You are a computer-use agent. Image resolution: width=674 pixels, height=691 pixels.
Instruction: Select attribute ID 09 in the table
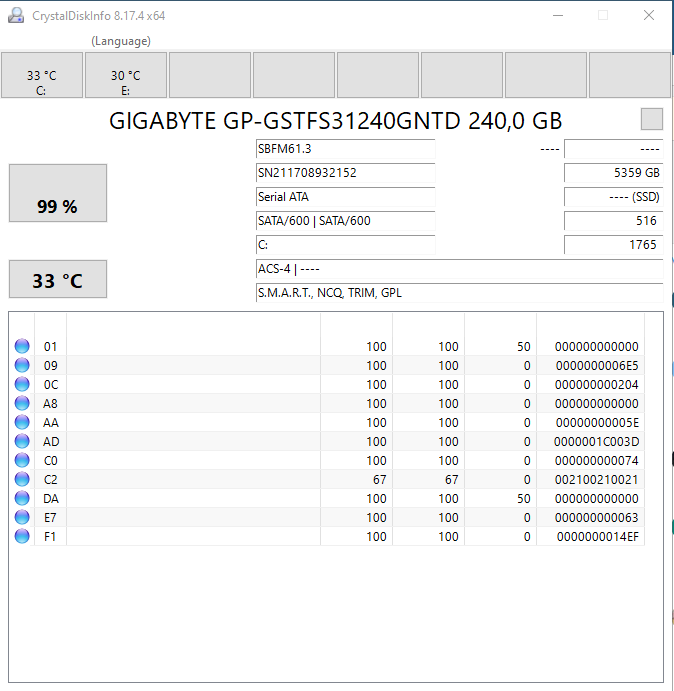pos(50,366)
